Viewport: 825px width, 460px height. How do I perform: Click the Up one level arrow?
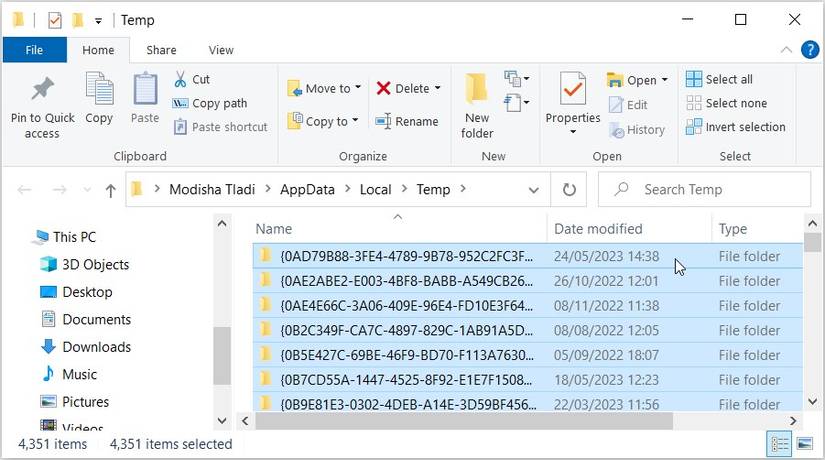(x=110, y=190)
